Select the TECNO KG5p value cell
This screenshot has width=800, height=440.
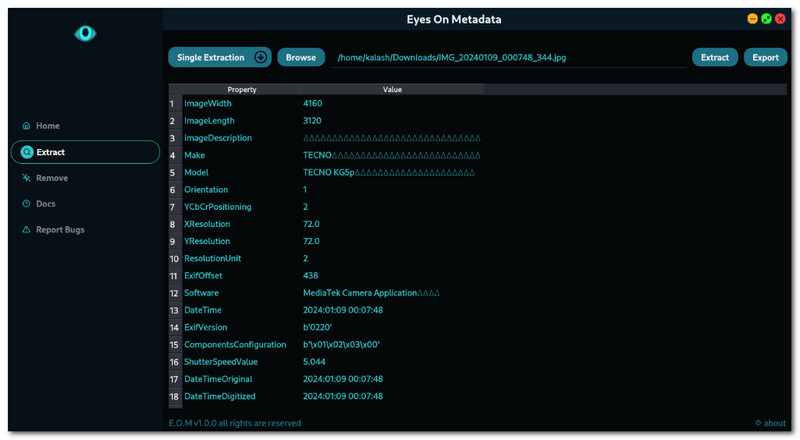tap(392, 173)
